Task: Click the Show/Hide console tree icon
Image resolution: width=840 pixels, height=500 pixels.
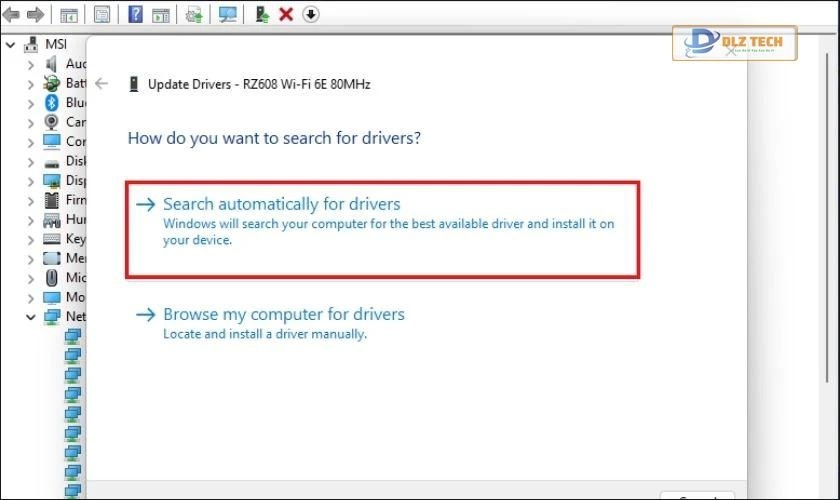Action: pos(69,14)
